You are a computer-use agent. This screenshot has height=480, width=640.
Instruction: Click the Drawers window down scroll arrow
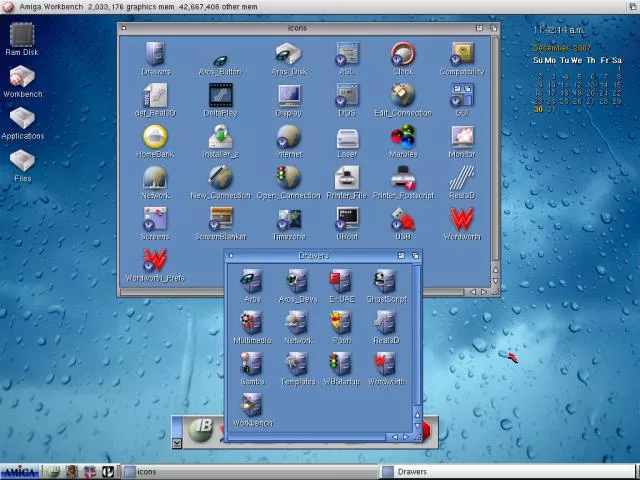[417, 424]
